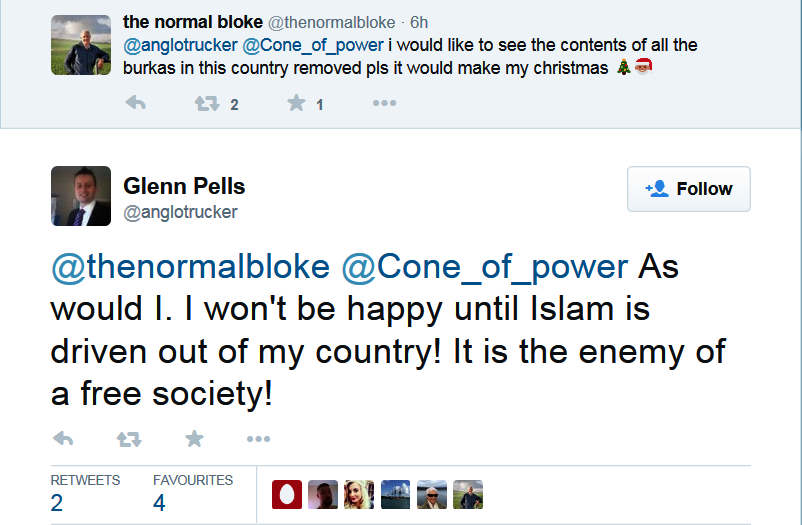802x525 pixels.
Task: Open the blonde woman avatar in favouriters
Action: coord(359,495)
